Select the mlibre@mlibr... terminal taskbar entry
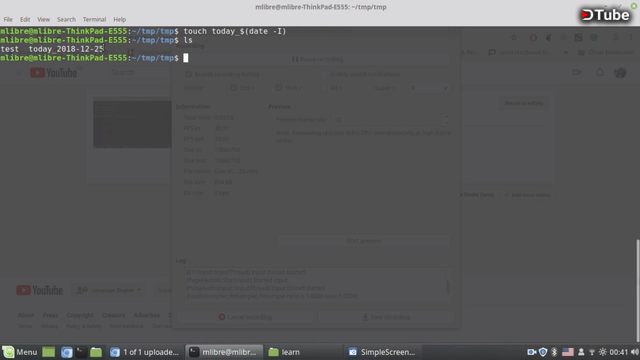640x360 pixels. coord(224,352)
